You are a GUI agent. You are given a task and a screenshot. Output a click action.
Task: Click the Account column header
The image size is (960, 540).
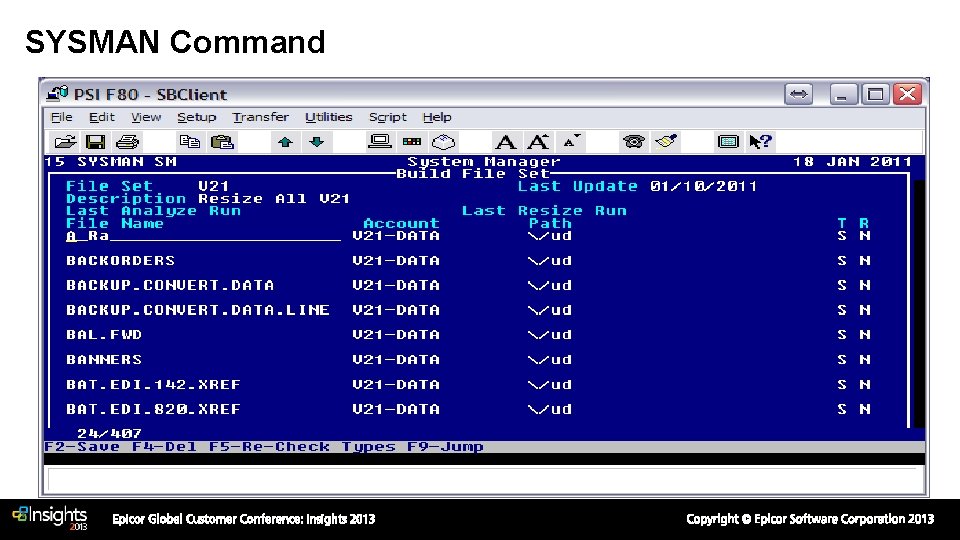[x=401, y=223]
